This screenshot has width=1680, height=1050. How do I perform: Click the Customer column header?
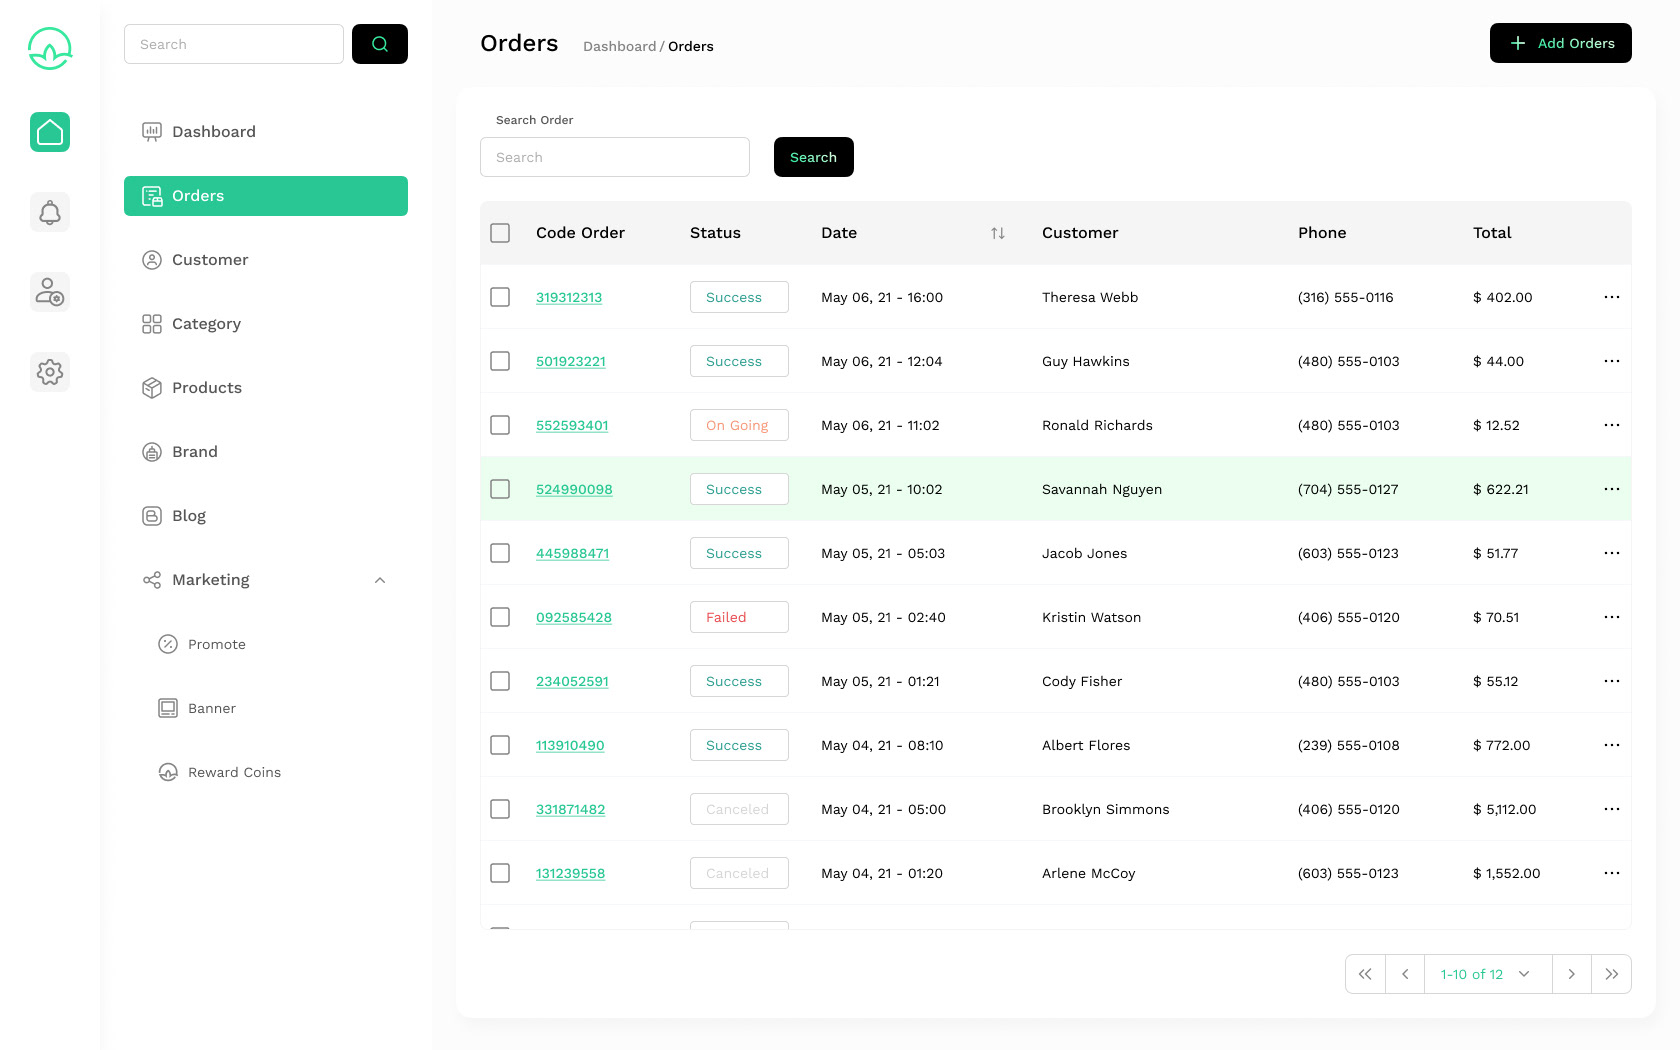pos(1080,233)
